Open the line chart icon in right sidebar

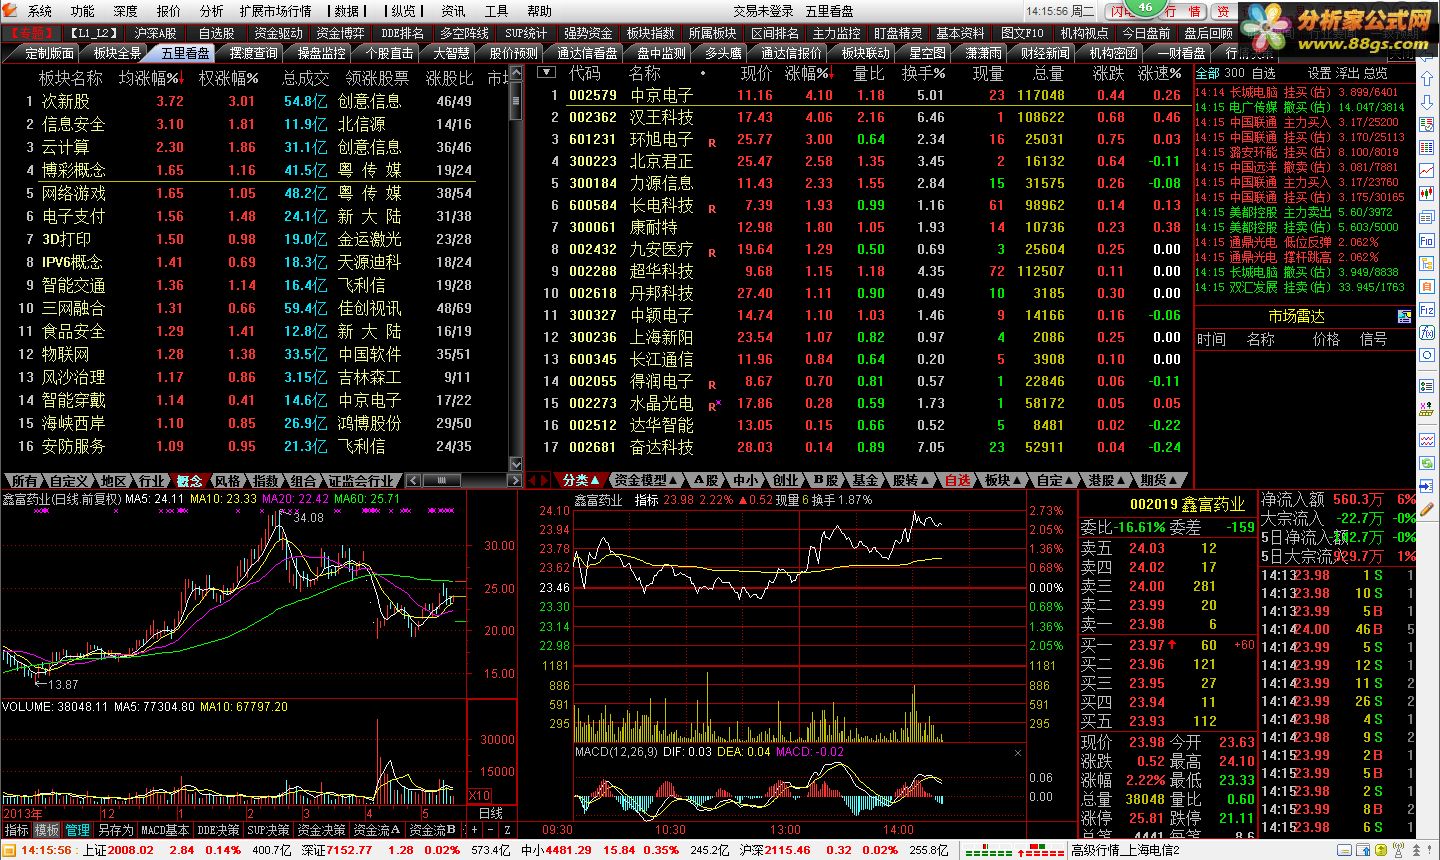(1427, 171)
